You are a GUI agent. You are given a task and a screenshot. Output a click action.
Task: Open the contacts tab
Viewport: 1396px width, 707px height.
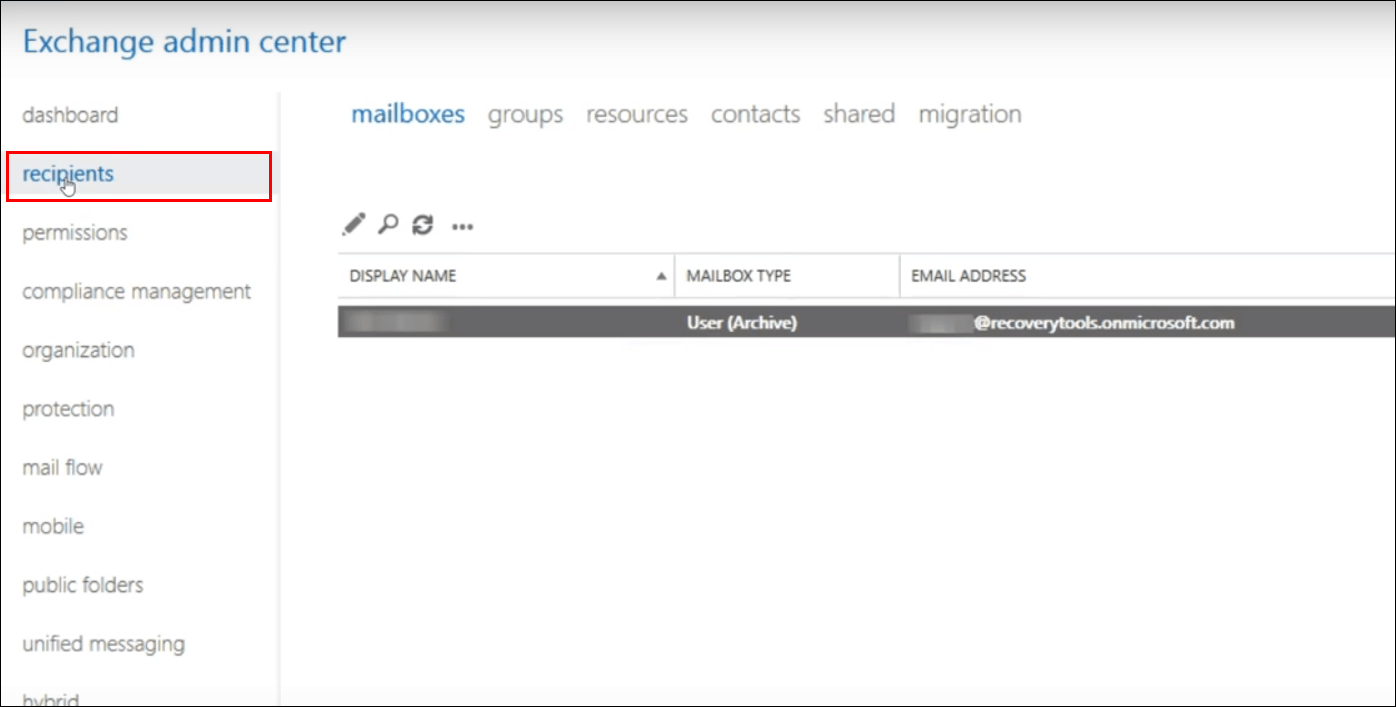[x=755, y=114]
